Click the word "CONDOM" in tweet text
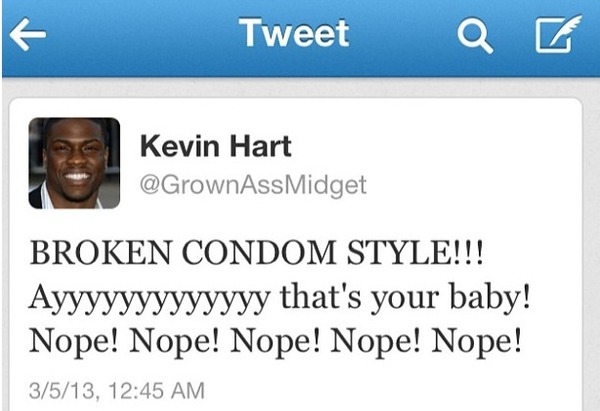The width and height of the screenshot is (600, 411). (x=259, y=253)
